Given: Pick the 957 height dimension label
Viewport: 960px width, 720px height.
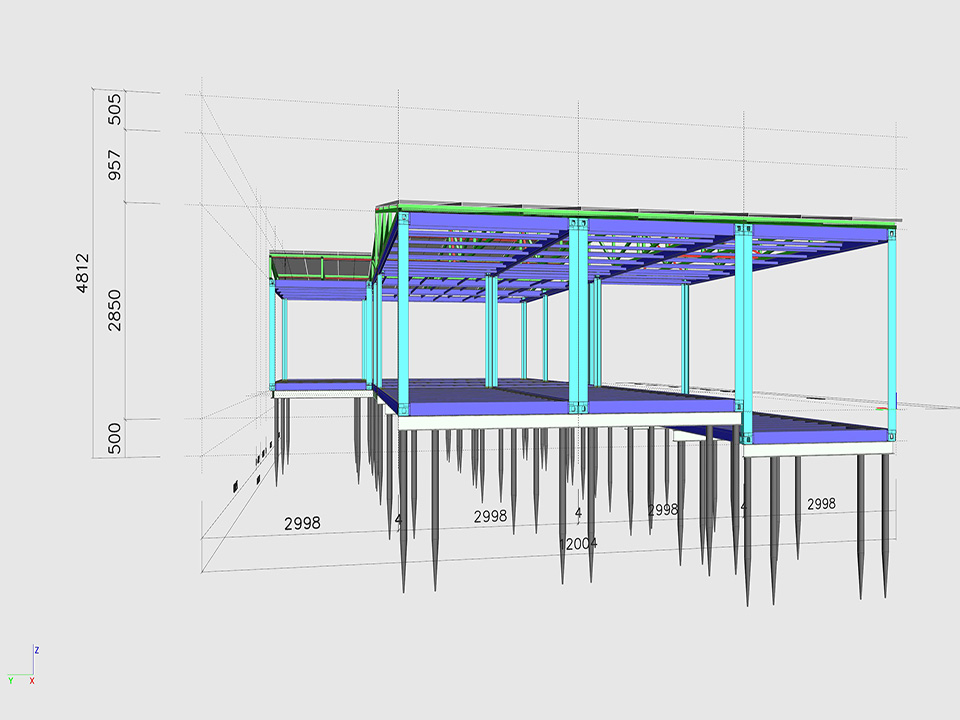Looking at the screenshot, I should coord(115,167).
